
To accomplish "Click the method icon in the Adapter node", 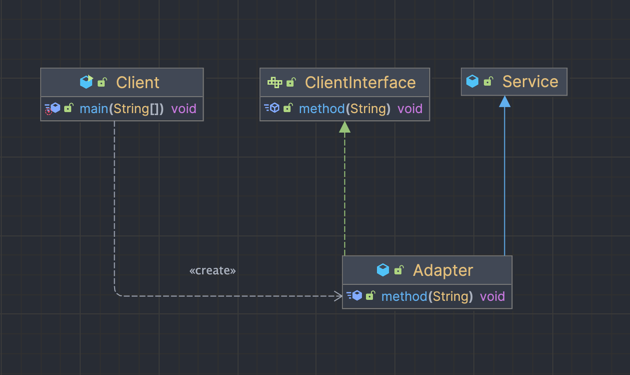I will pos(354,296).
